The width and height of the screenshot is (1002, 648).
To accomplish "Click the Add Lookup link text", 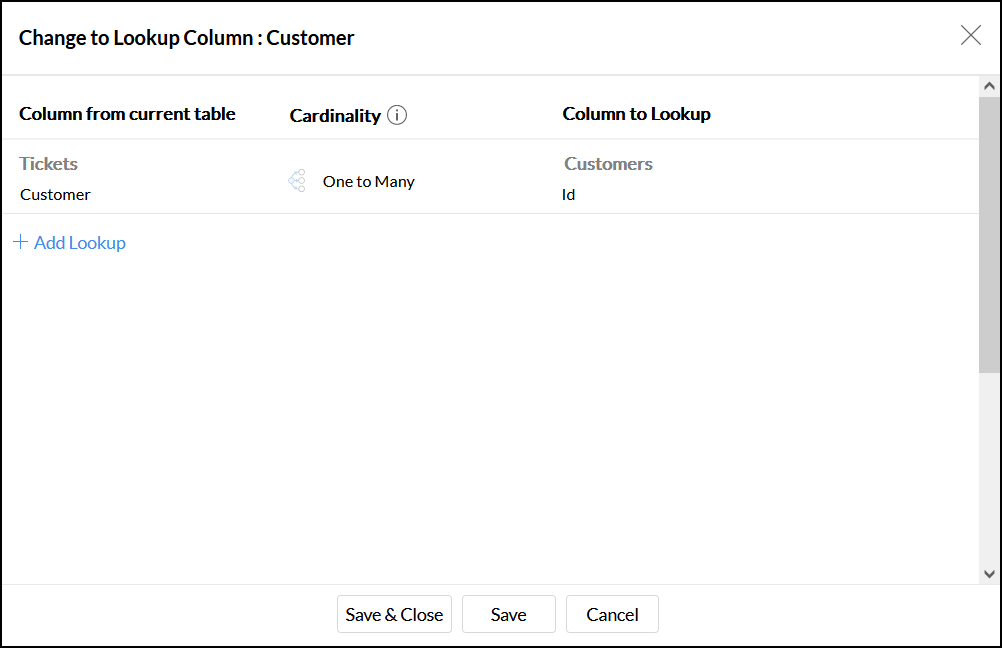I will (80, 243).
